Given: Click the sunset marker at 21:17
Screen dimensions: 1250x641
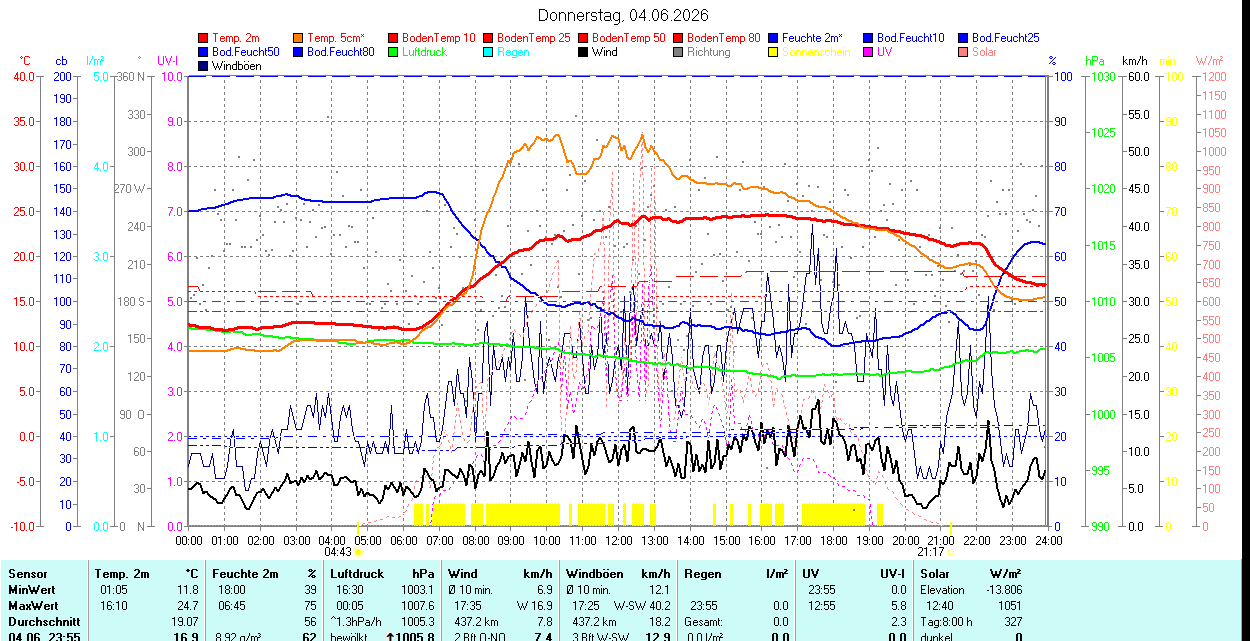Looking at the screenshot, I should click(x=951, y=552).
